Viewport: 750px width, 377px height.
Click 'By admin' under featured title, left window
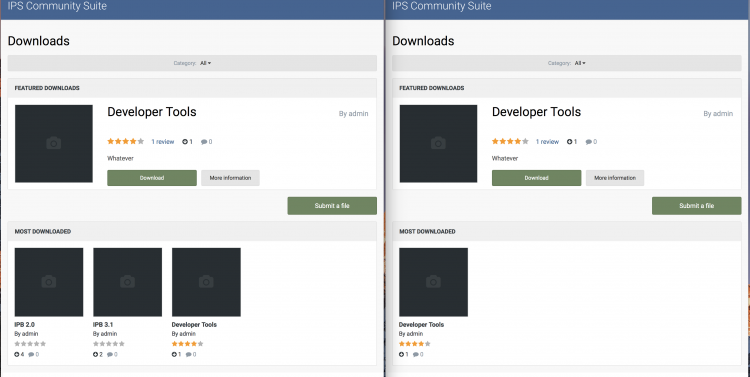pos(353,114)
